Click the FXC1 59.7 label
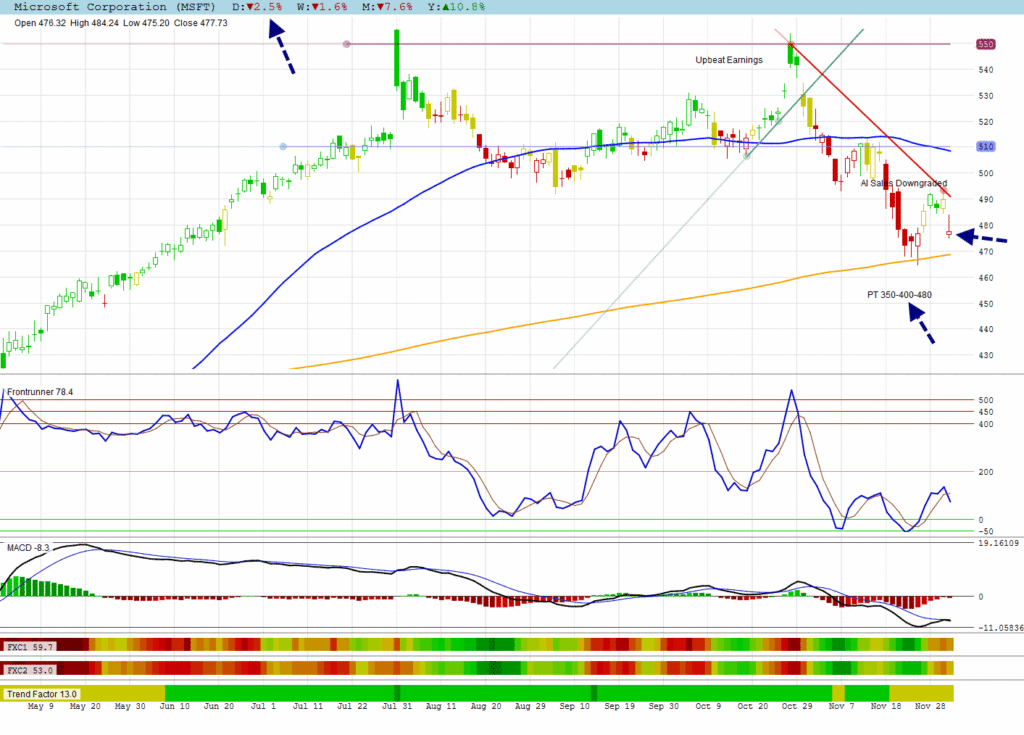 28,647
